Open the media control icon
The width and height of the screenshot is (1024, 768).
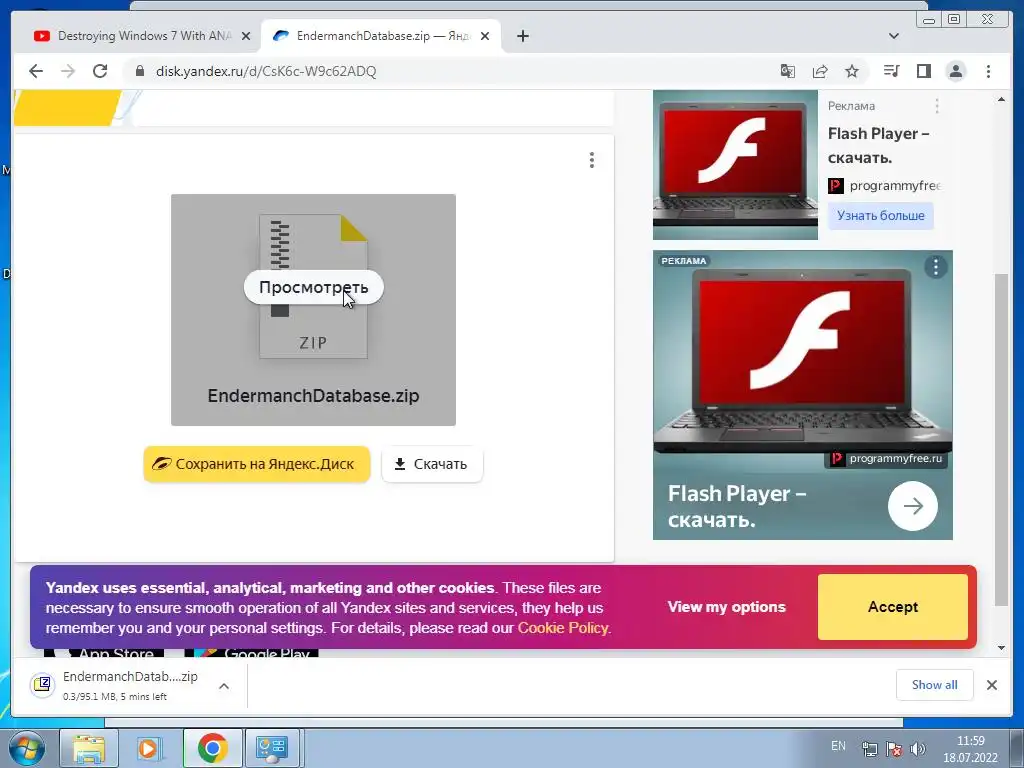coord(891,71)
